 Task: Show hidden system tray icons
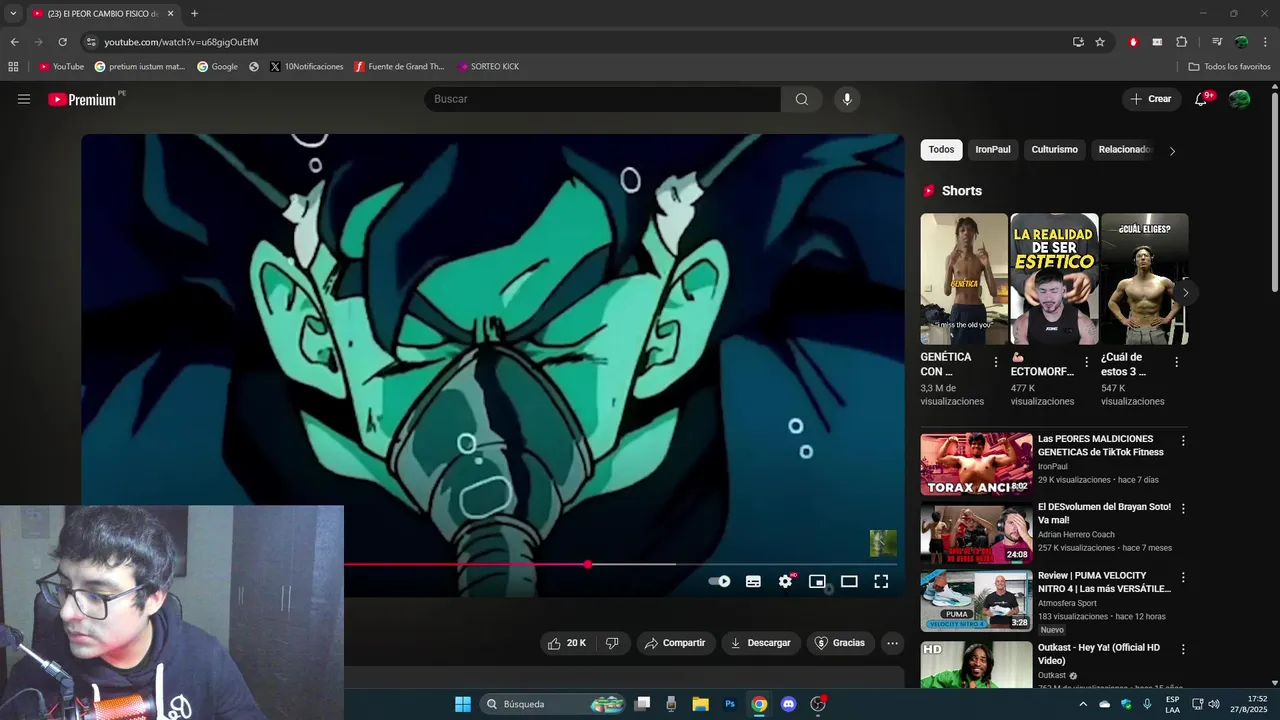(x=1082, y=704)
